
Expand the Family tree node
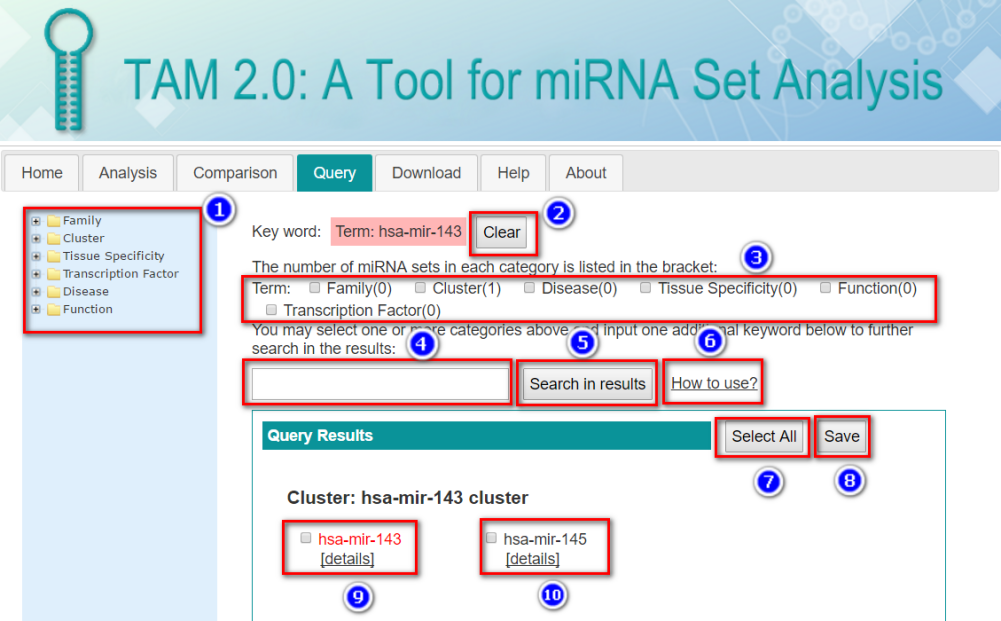point(36,221)
